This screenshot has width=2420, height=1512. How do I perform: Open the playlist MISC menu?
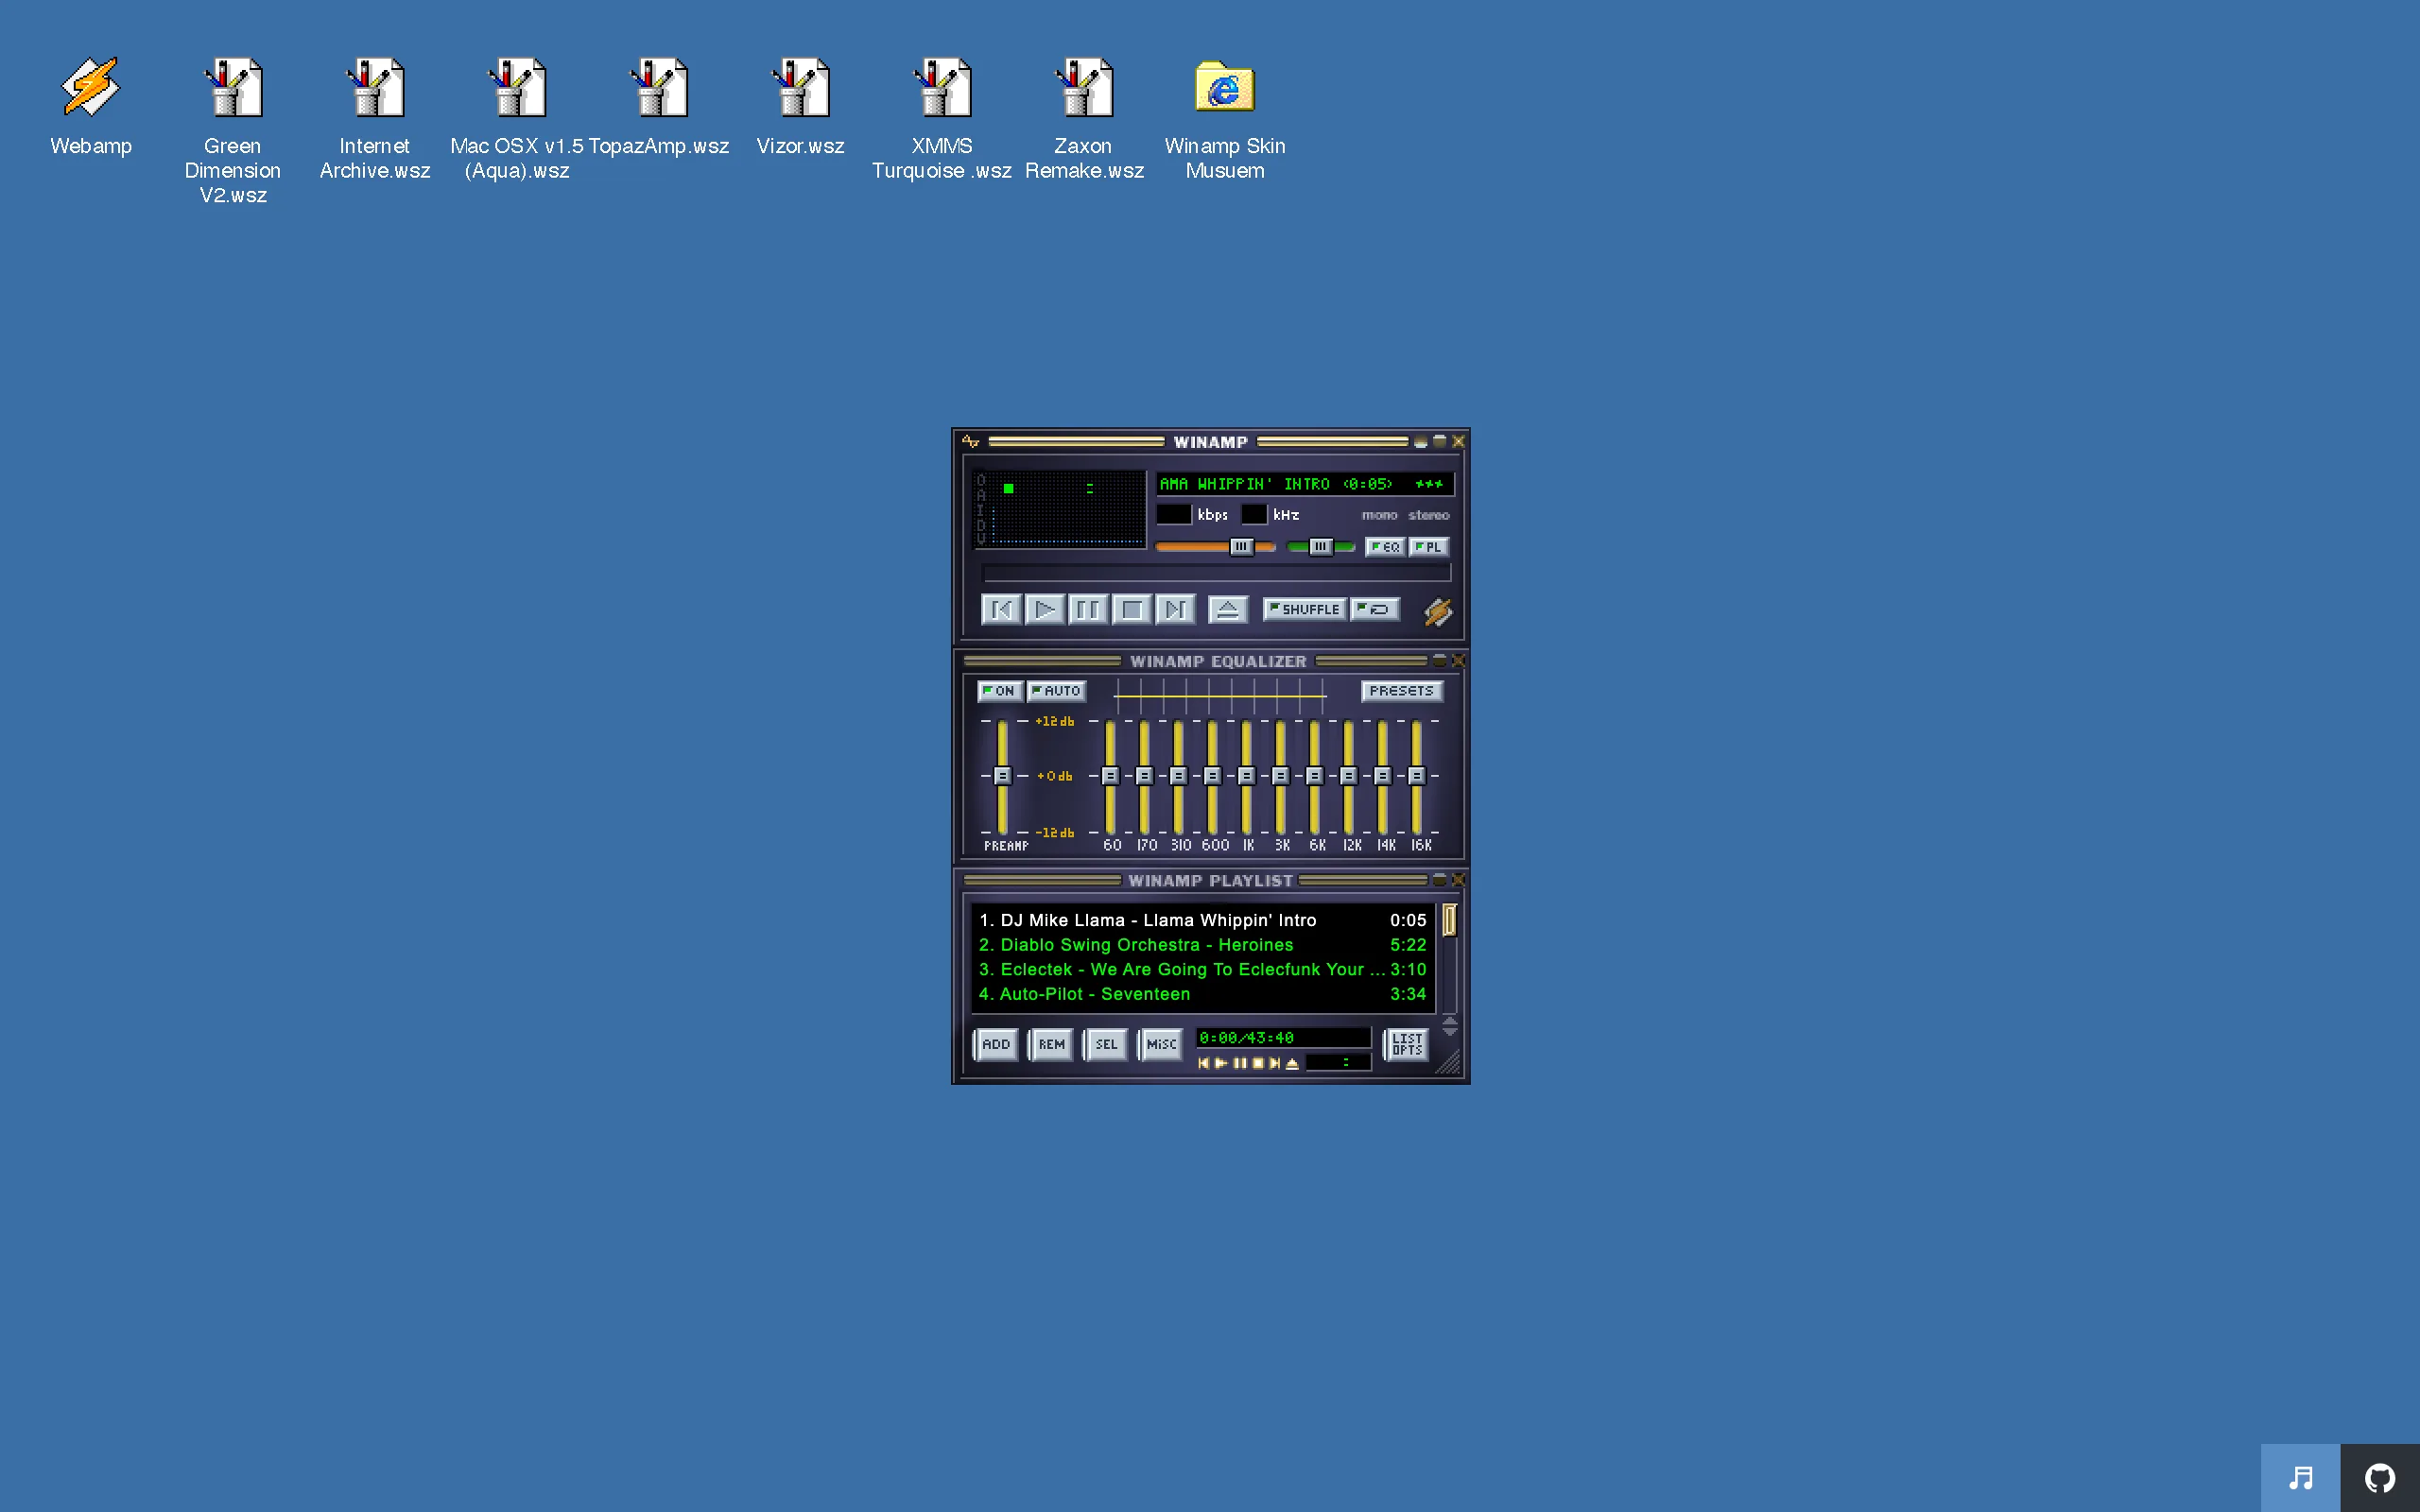coord(1161,1044)
